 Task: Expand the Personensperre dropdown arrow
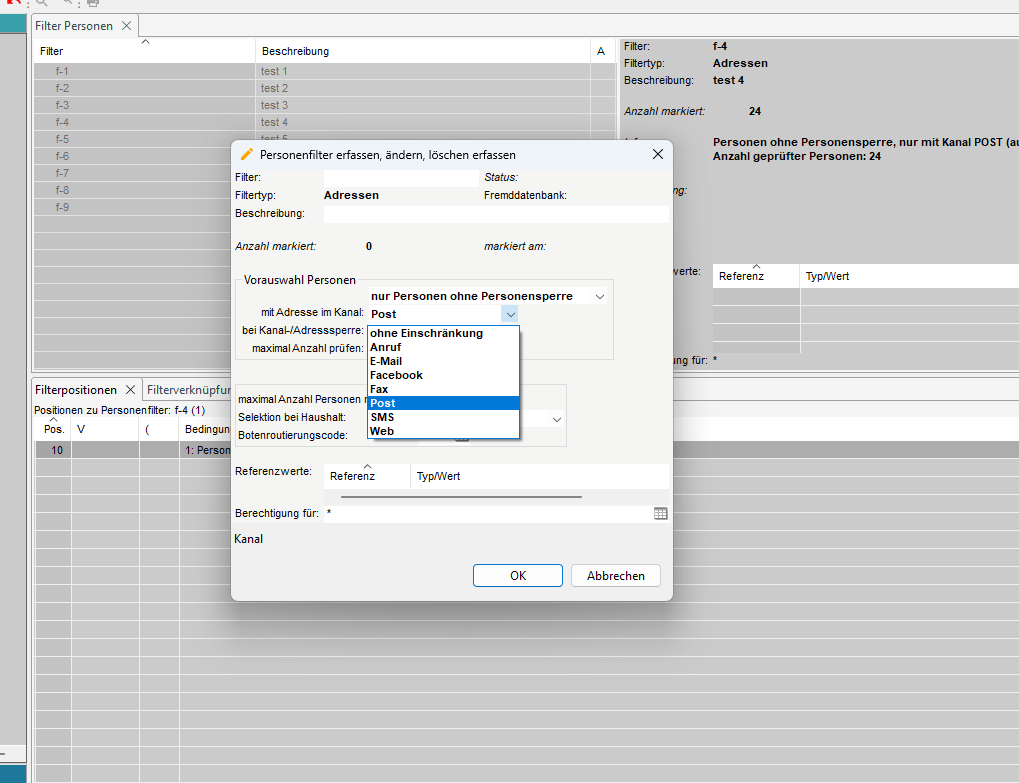tap(599, 297)
